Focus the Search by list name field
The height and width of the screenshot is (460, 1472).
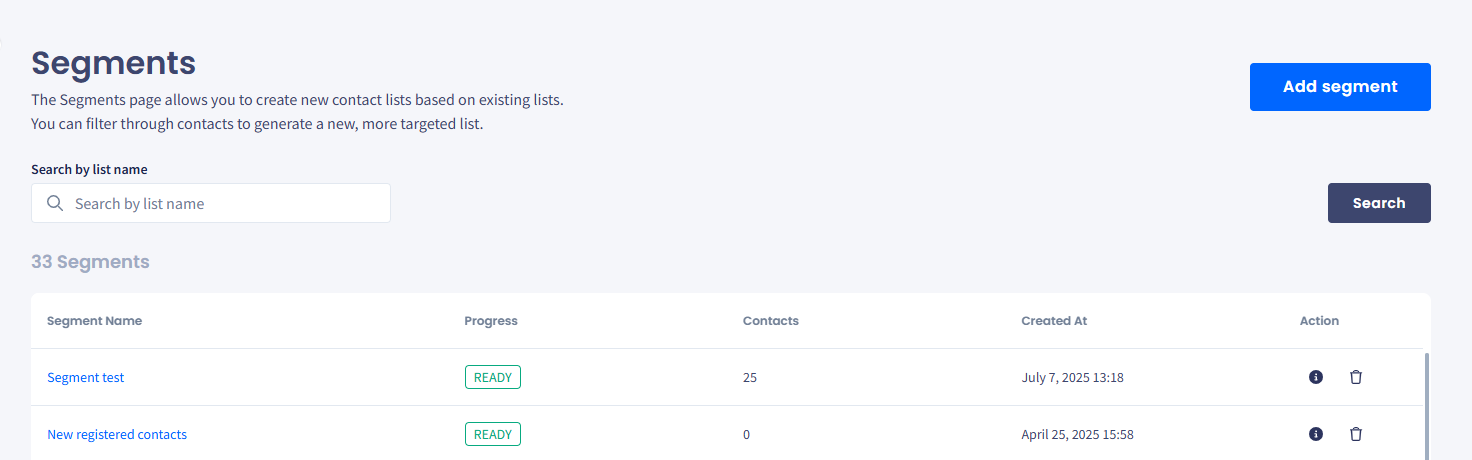pyautogui.click(x=211, y=203)
